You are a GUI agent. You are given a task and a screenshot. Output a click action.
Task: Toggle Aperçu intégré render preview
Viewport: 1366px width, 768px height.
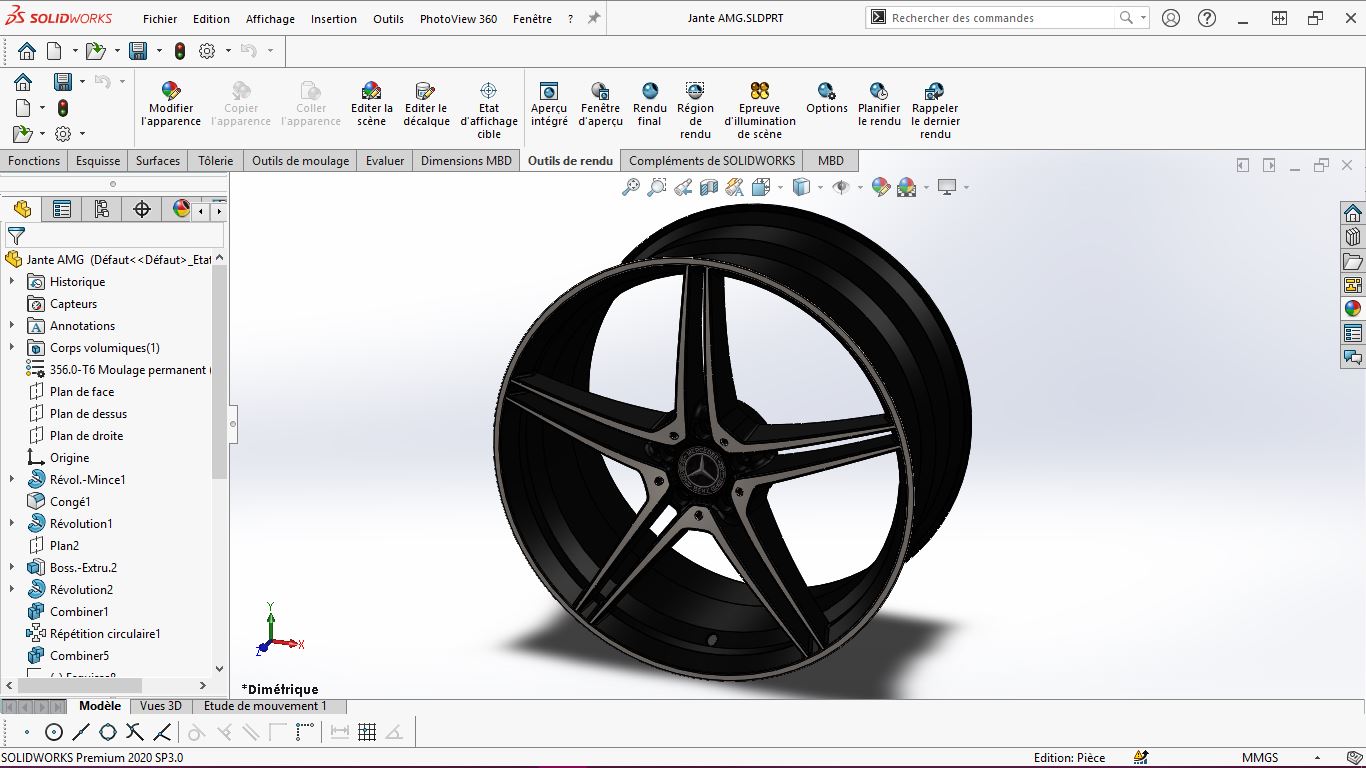click(549, 104)
